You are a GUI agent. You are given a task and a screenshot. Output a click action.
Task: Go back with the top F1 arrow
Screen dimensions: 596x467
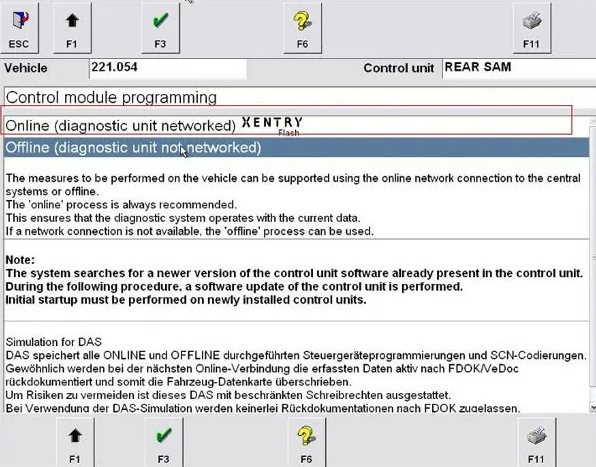(x=72, y=28)
